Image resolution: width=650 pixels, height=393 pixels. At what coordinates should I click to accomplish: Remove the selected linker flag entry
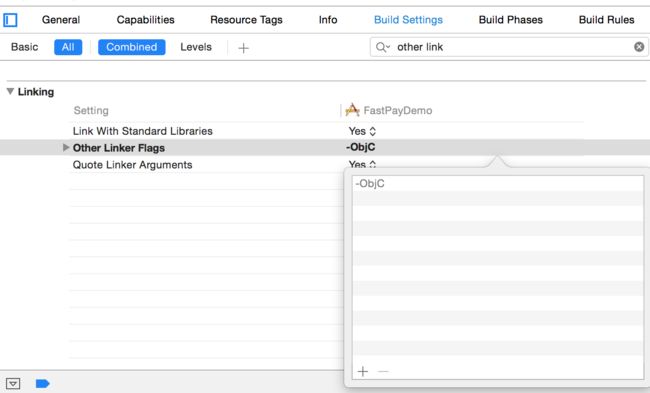[383, 371]
